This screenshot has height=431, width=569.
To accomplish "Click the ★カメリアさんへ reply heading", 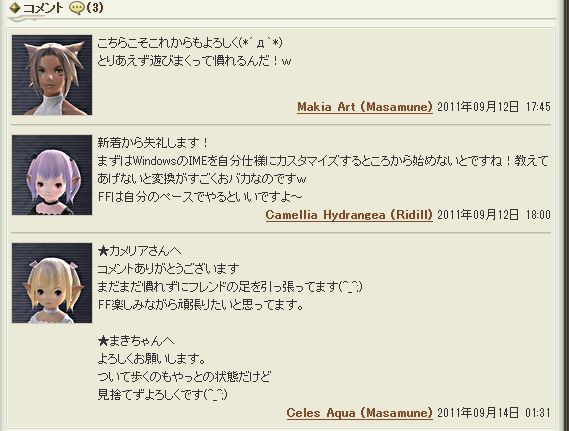I will tap(139, 251).
